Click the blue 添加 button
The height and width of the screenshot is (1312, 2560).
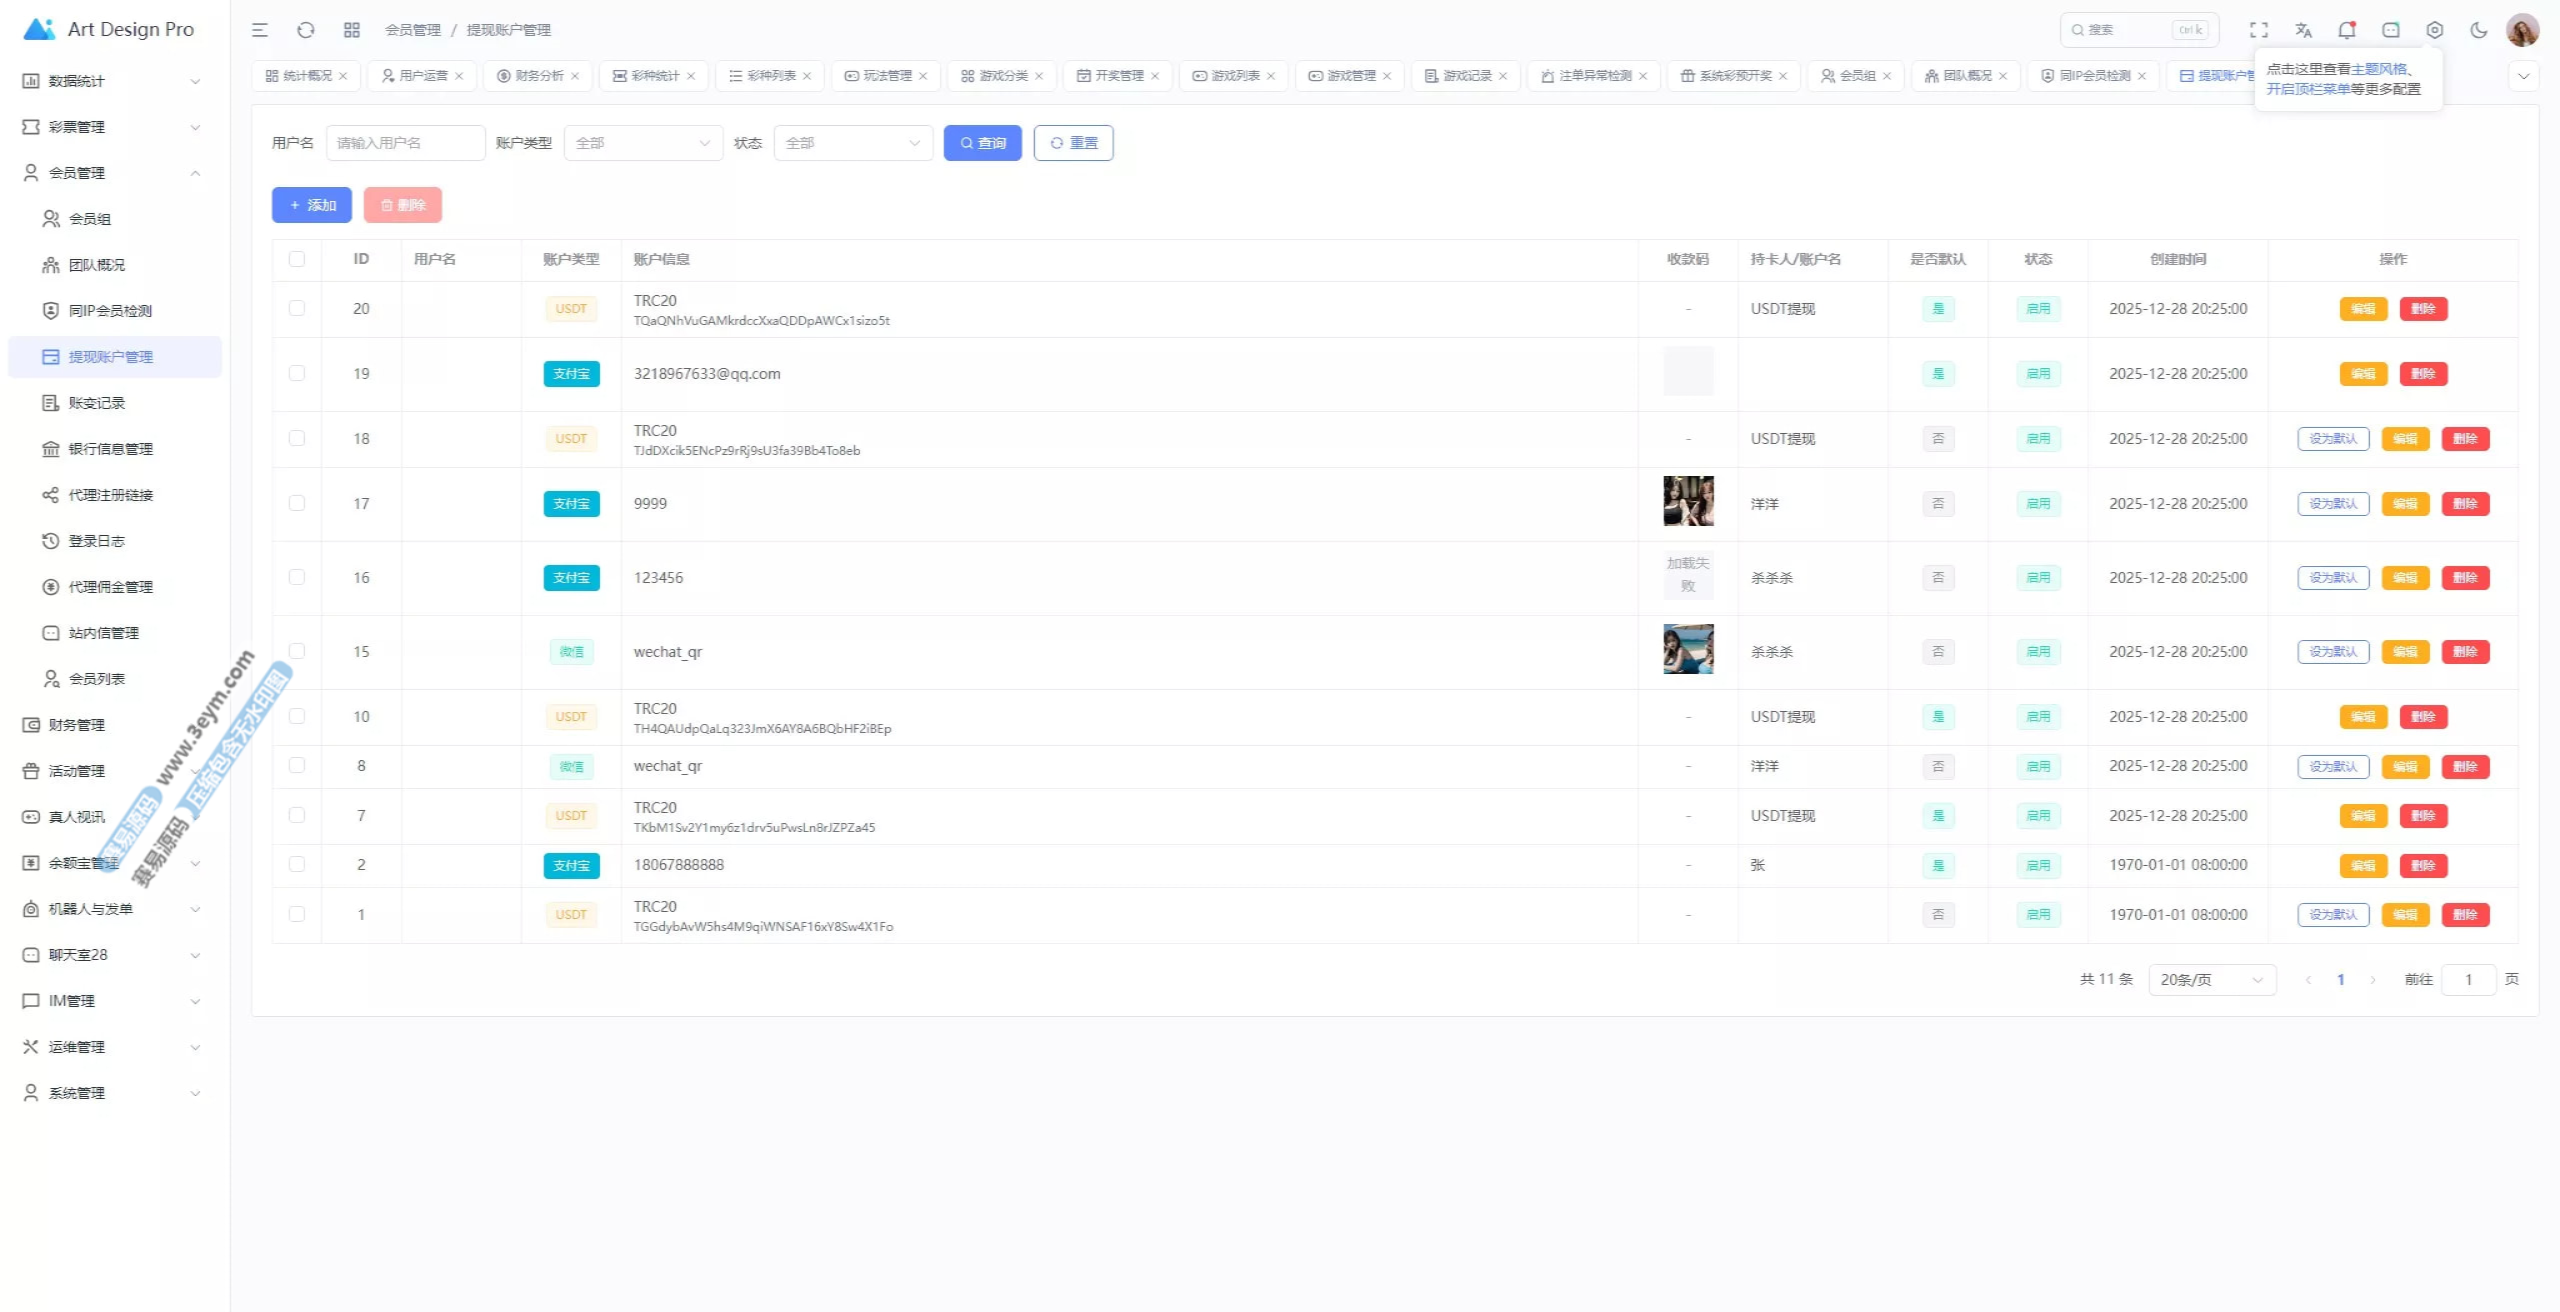point(312,205)
